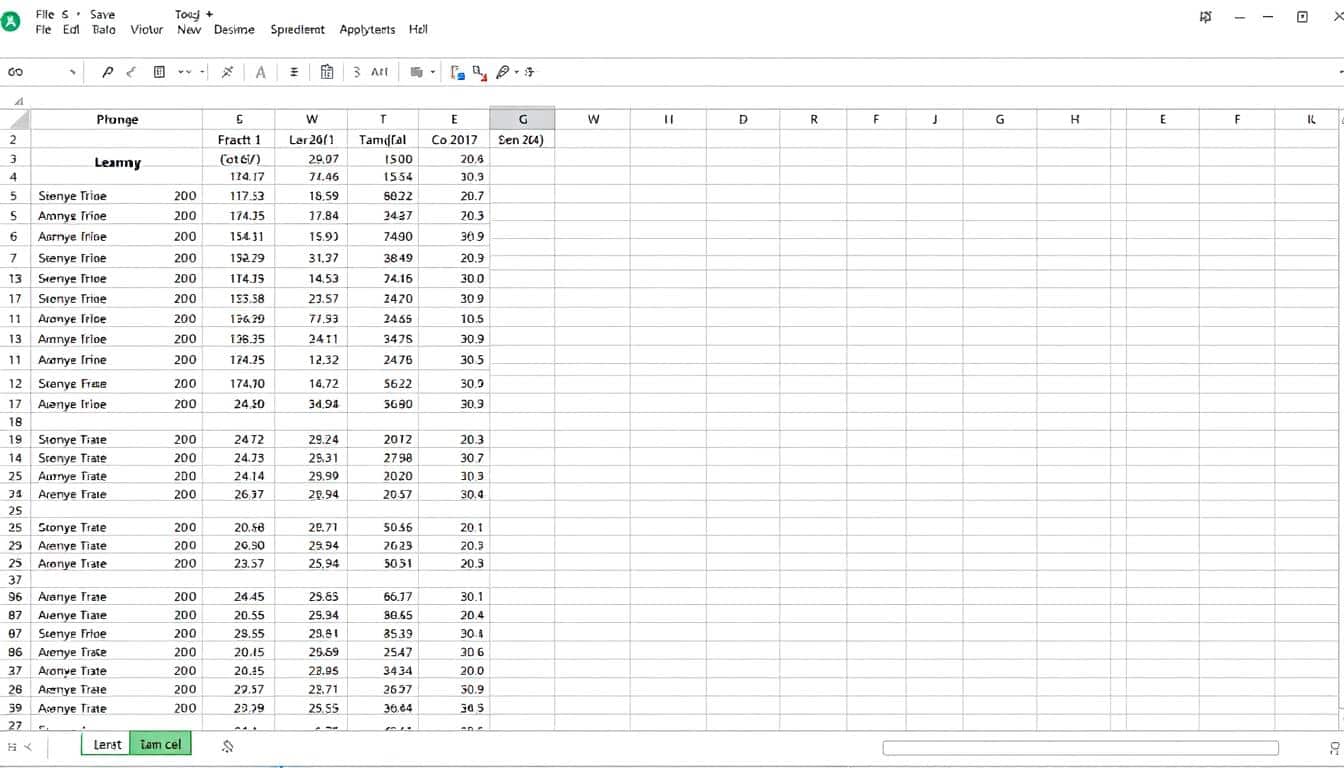Click the green app logo icon
Viewport: 1344px width, 768px height.
(11, 21)
